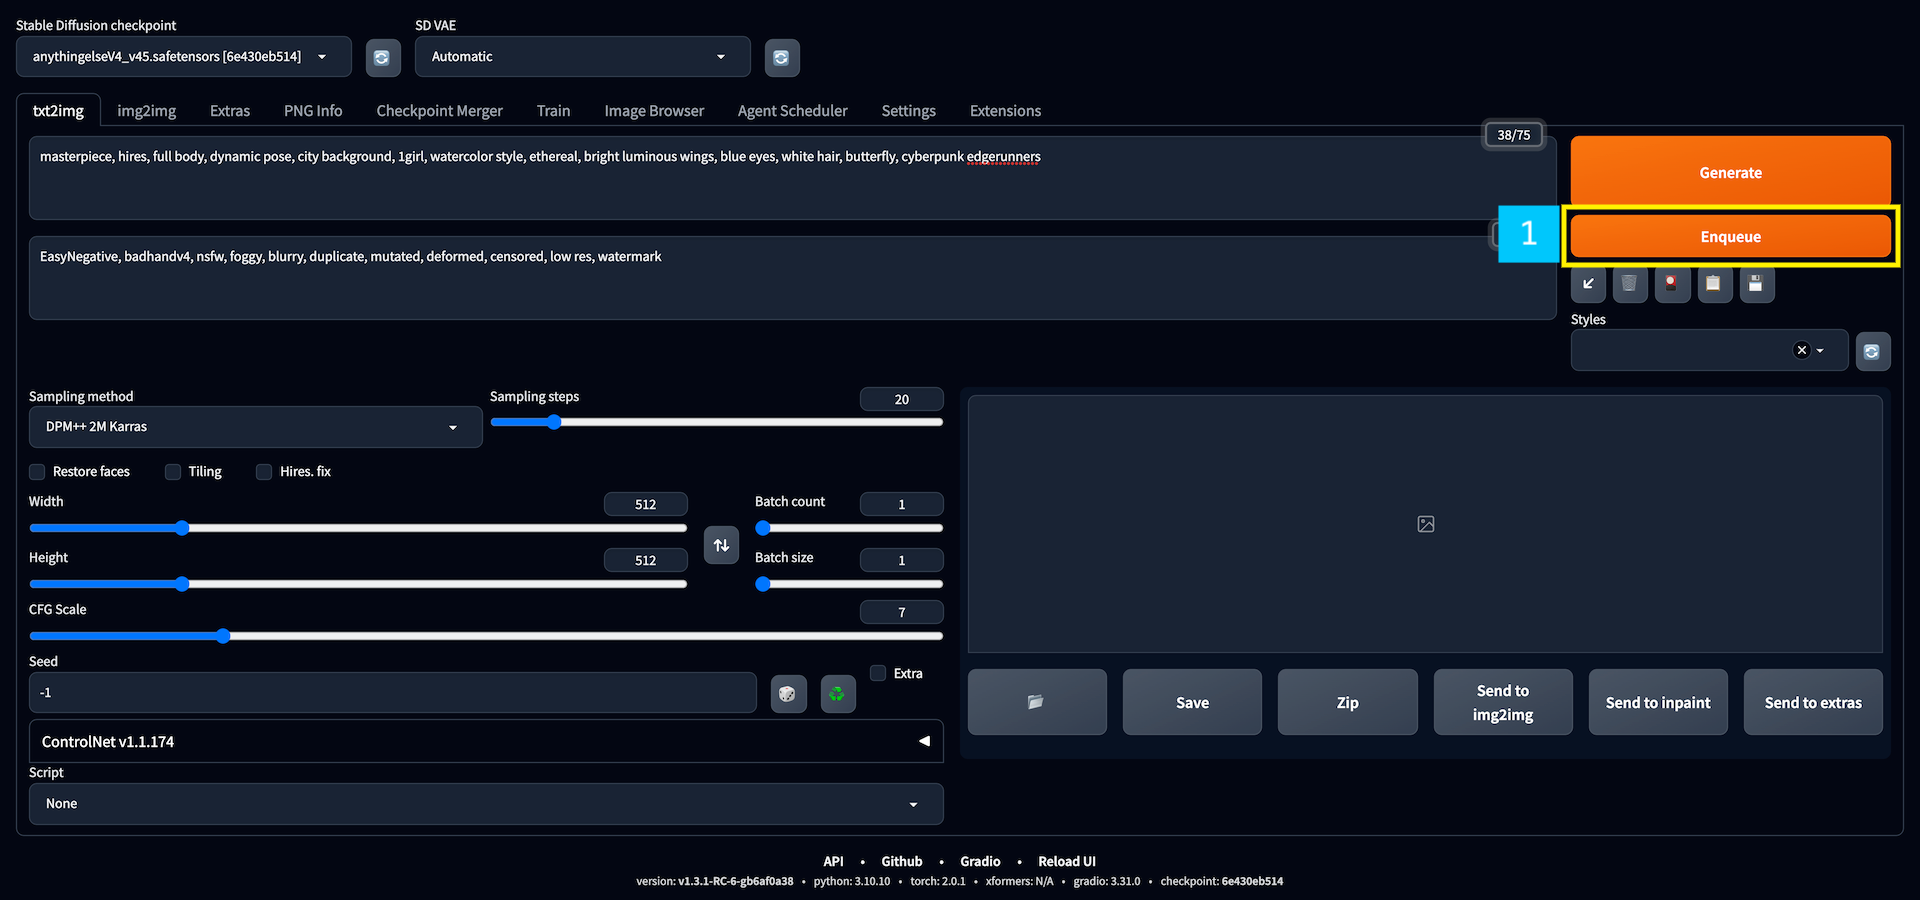
Task: Enable the Restore faces checkbox
Action: (36, 471)
